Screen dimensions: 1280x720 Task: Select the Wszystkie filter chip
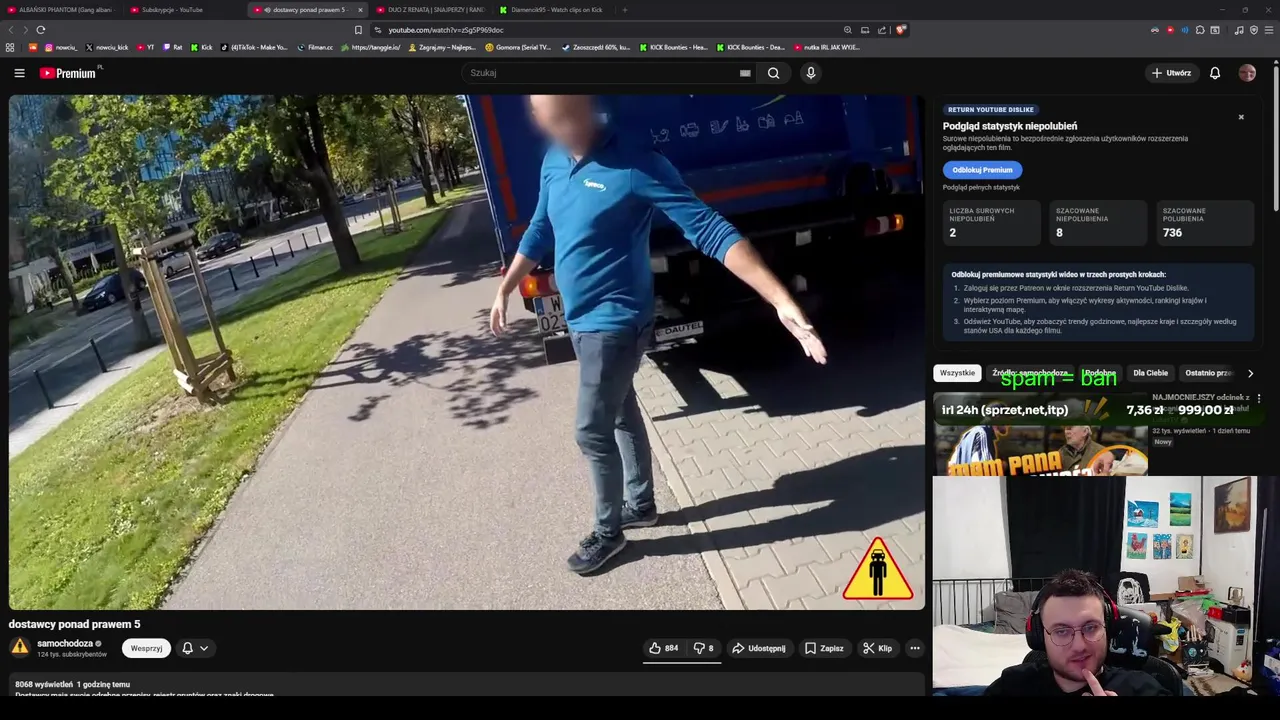(x=957, y=373)
